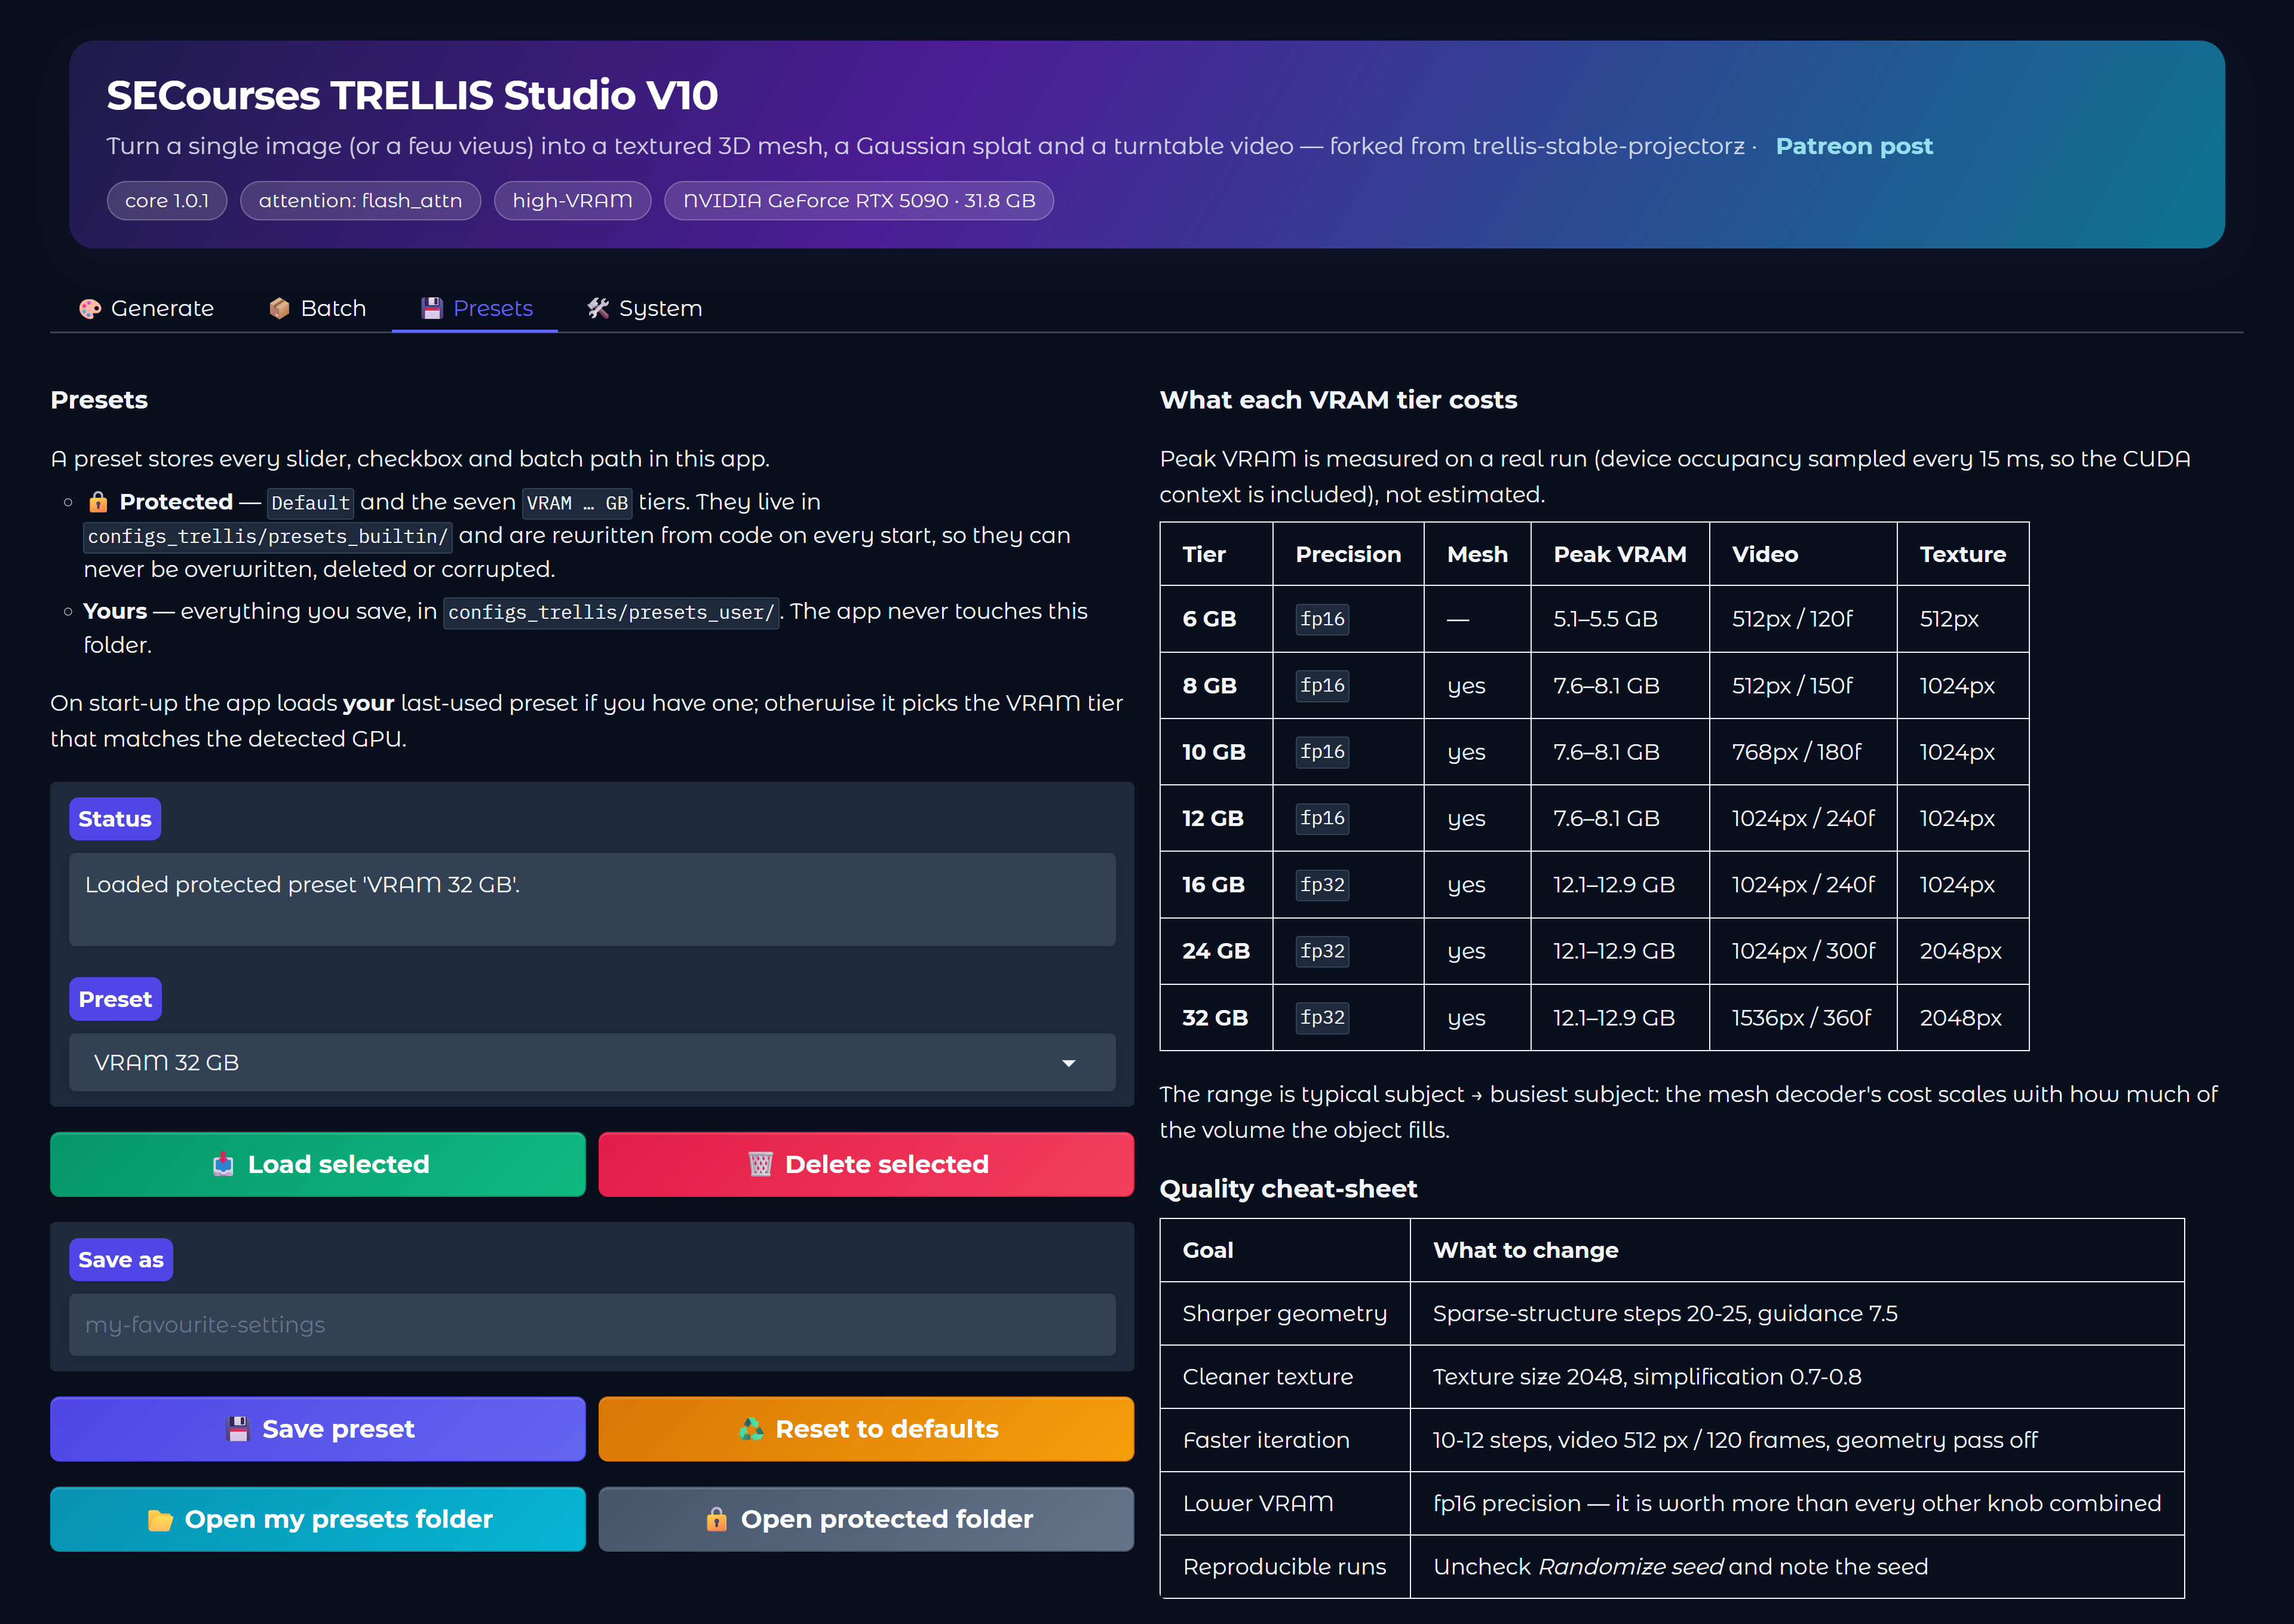Click the 'Peak VRAM' column header

(x=1620, y=554)
